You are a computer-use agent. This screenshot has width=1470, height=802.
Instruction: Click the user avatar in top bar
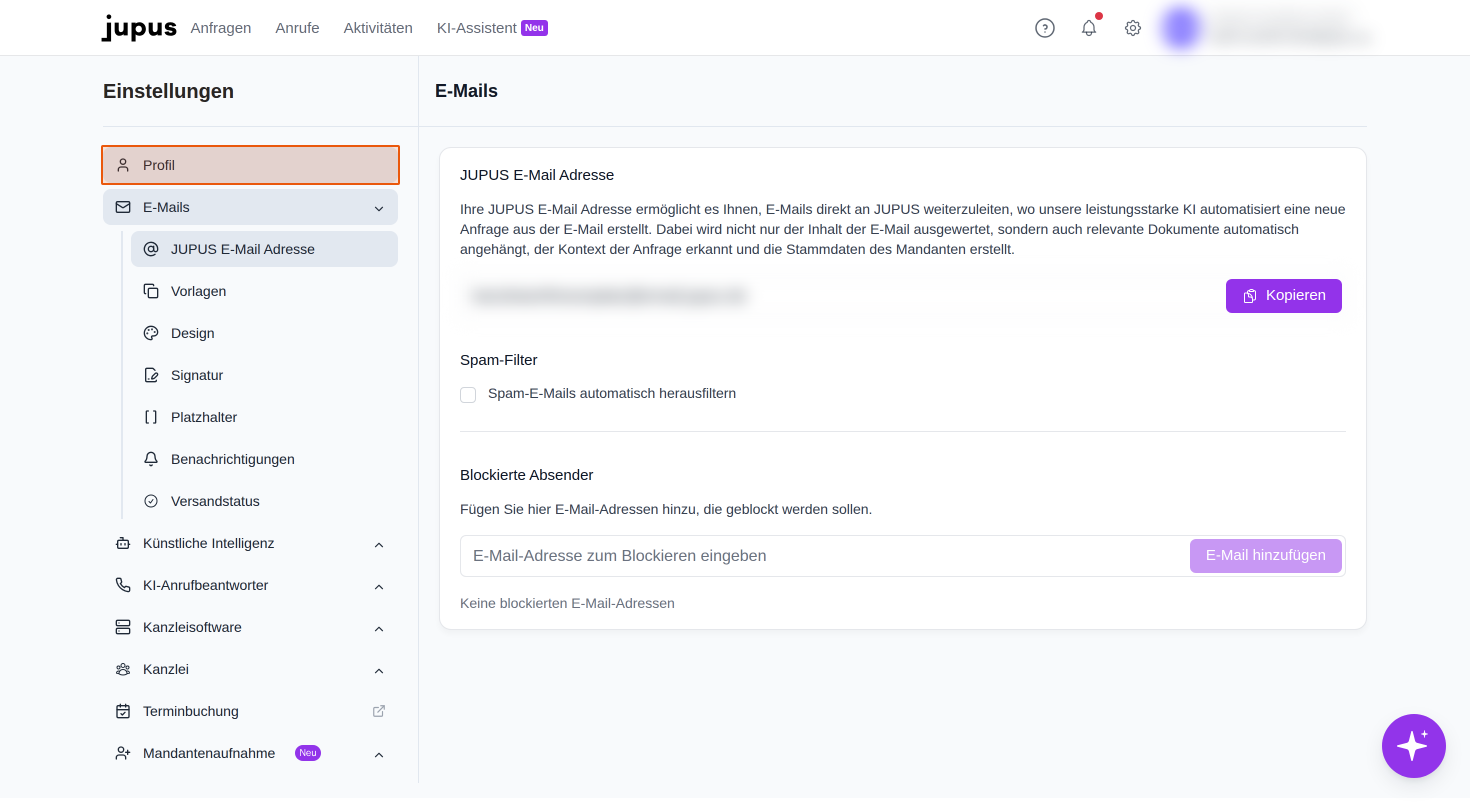tap(1181, 28)
